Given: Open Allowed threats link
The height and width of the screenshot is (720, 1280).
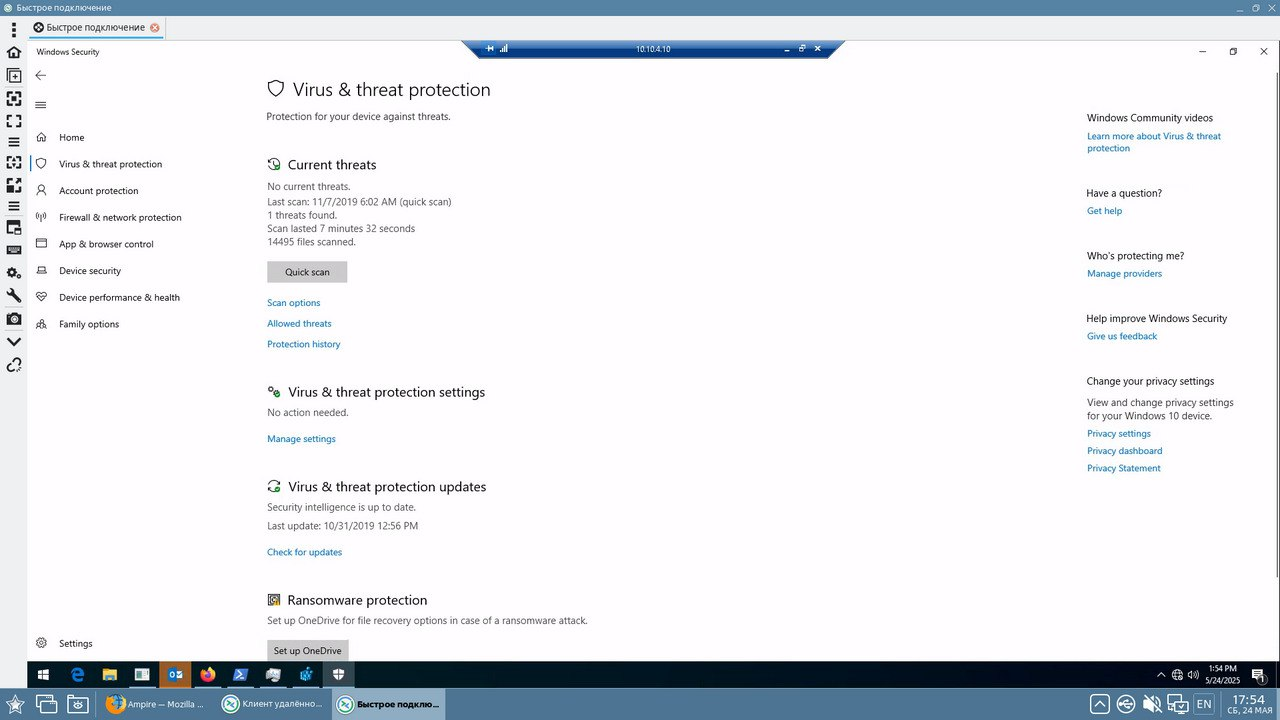Looking at the screenshot, I should 299,324.
